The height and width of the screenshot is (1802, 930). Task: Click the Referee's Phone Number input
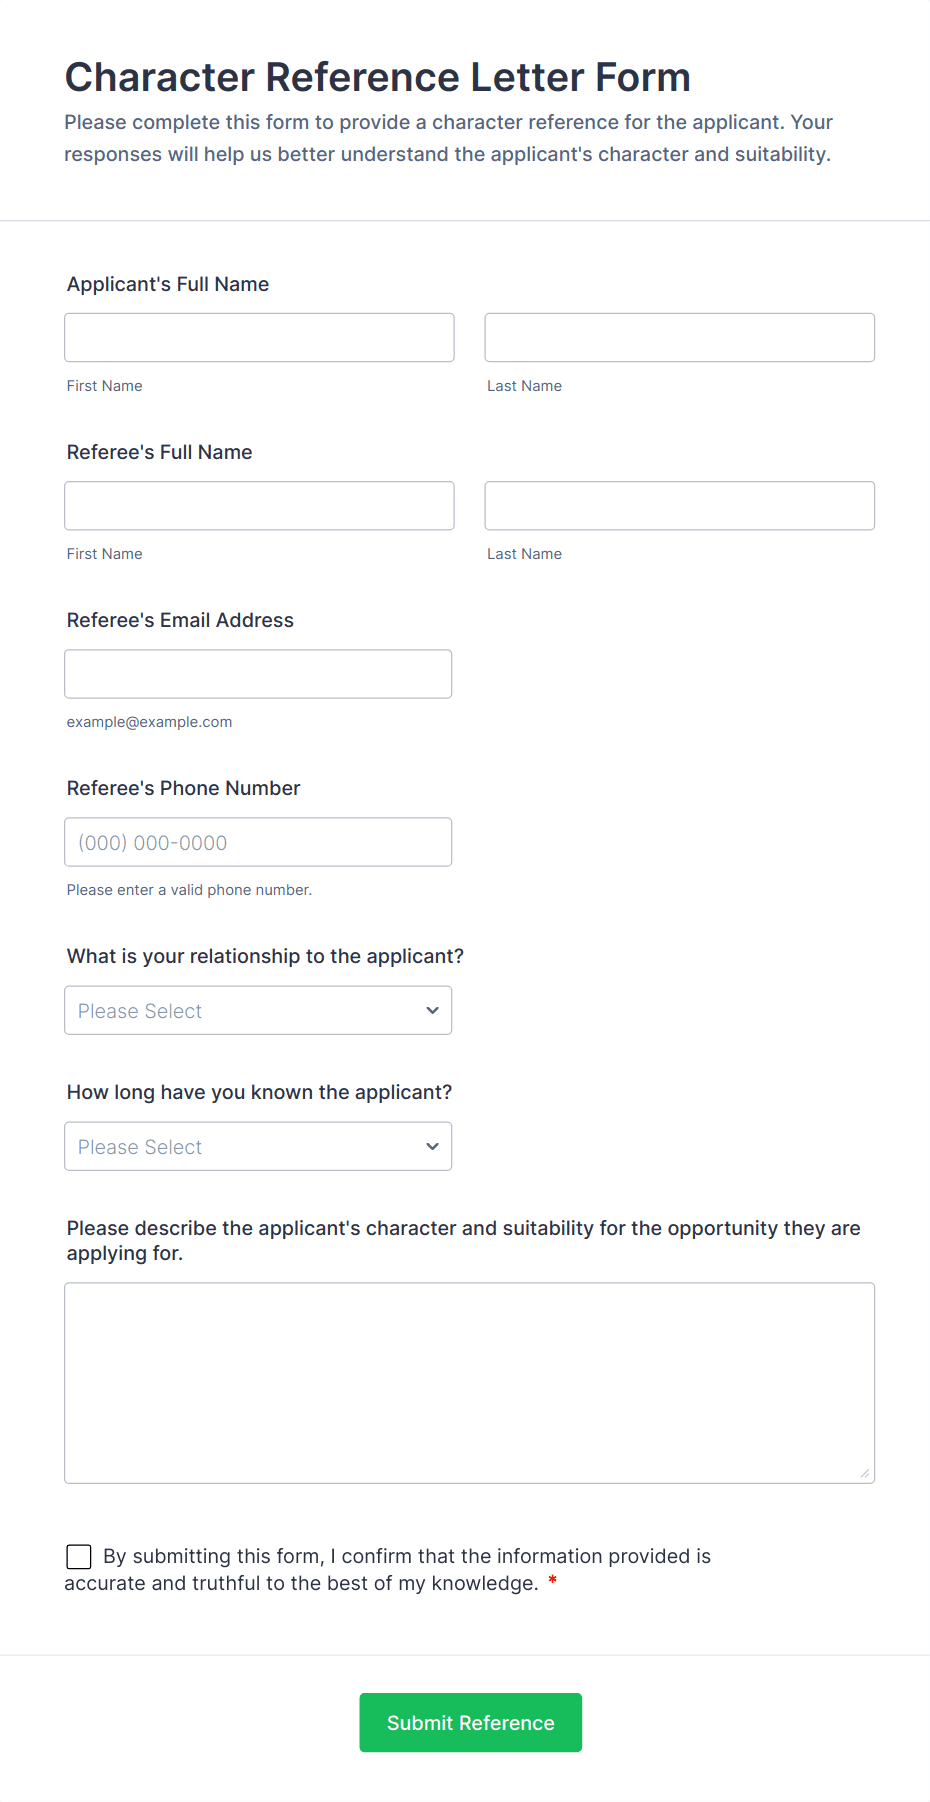258,842
